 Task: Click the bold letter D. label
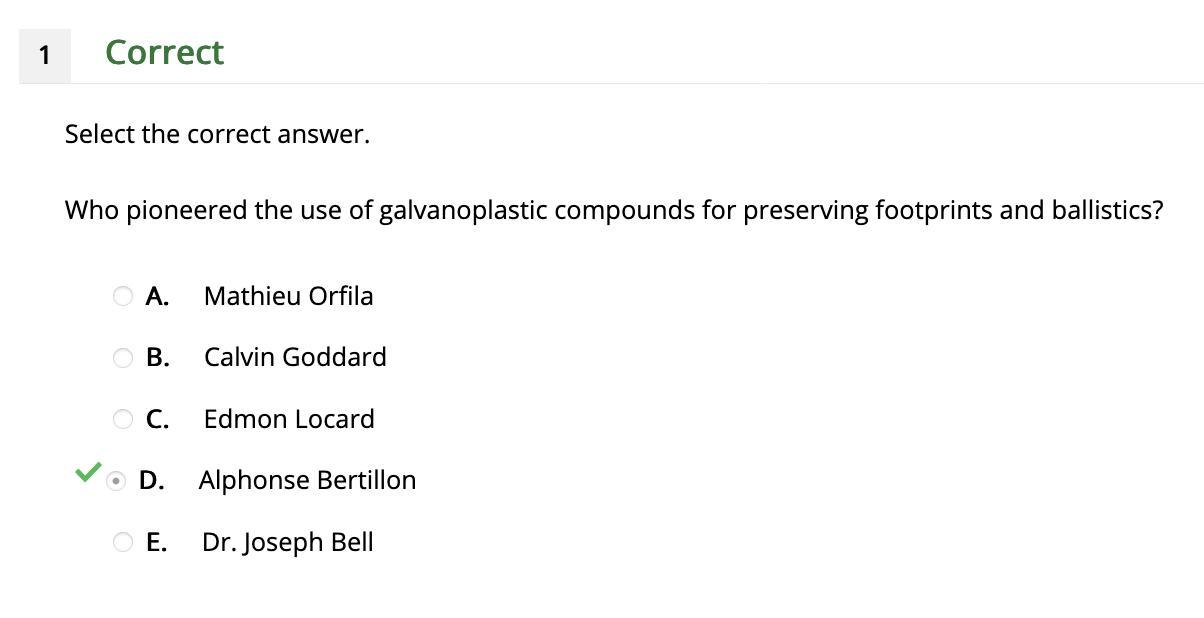(x=152, y=480)
